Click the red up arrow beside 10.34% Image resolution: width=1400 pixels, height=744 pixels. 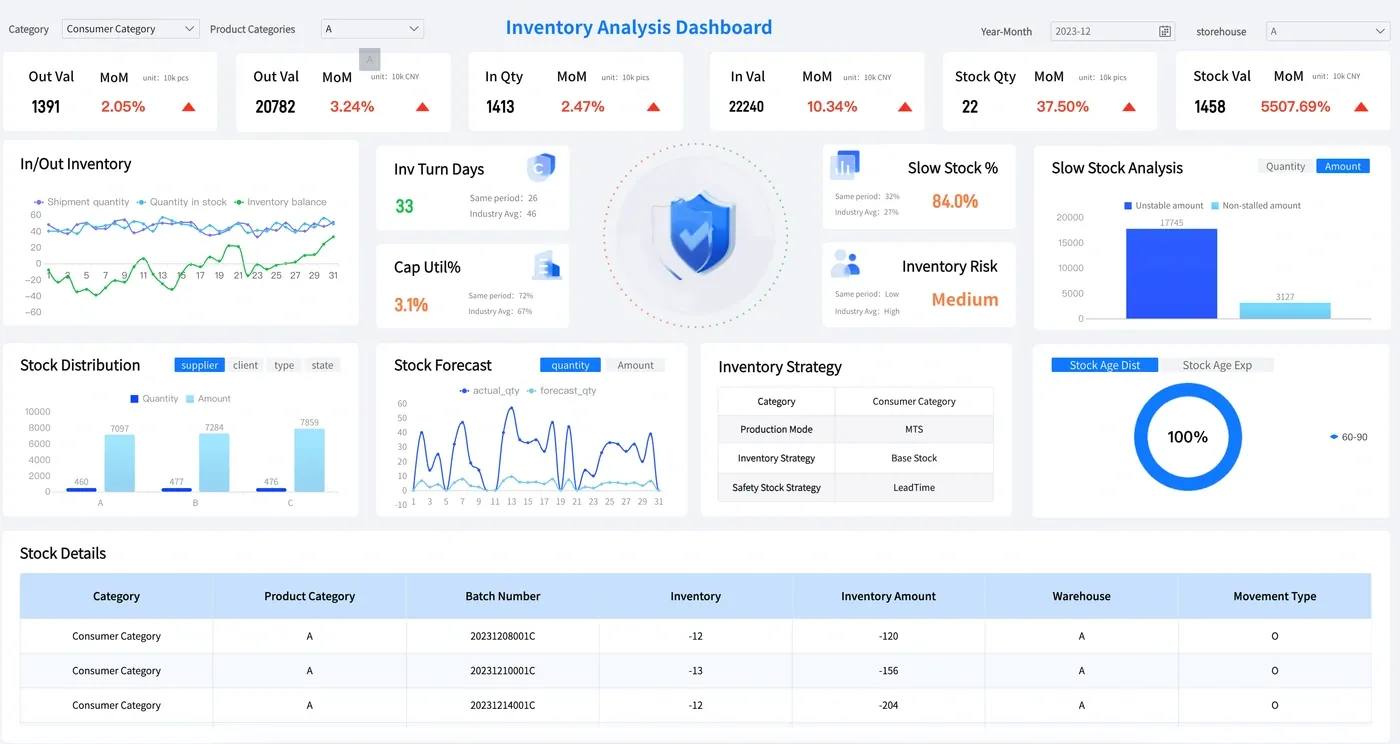905,107
